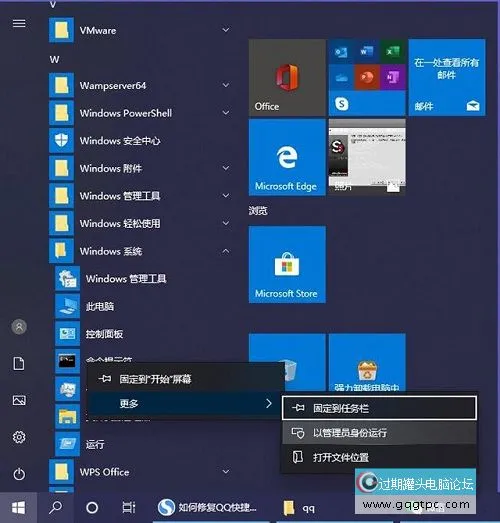Open taskbar Search magnifier

pos(55,508)
